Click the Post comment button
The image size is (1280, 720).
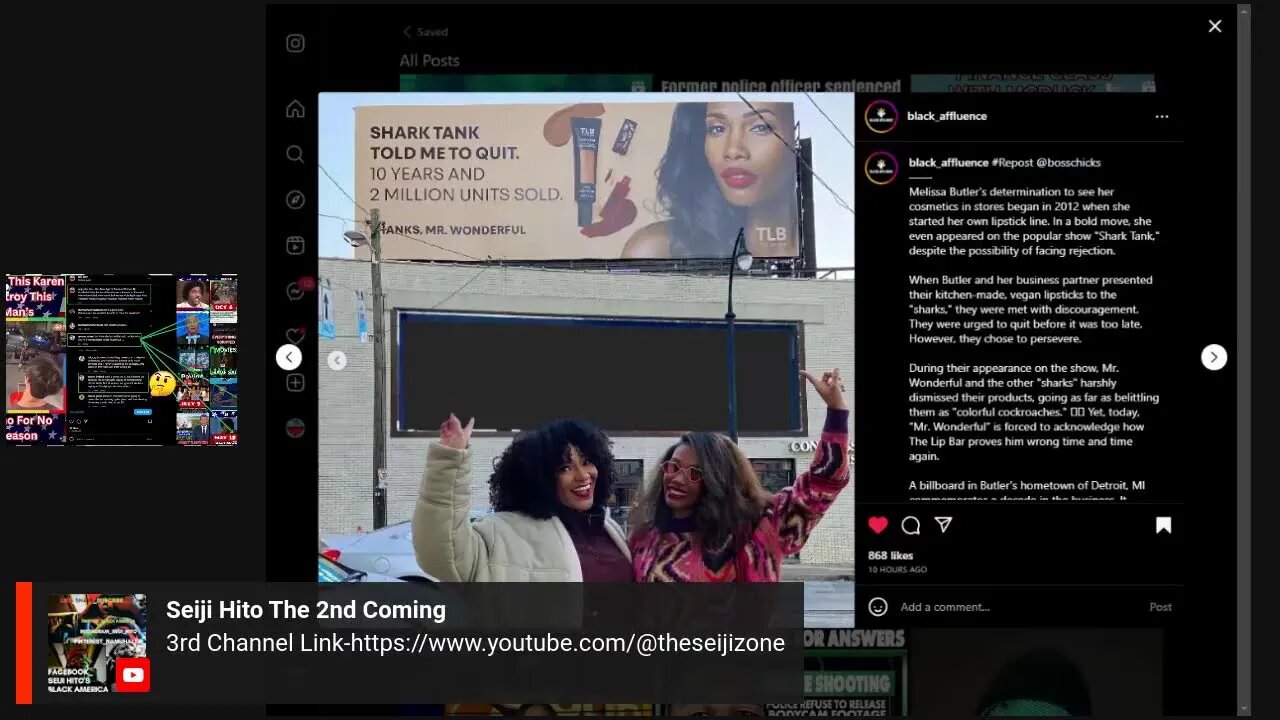1160,607
